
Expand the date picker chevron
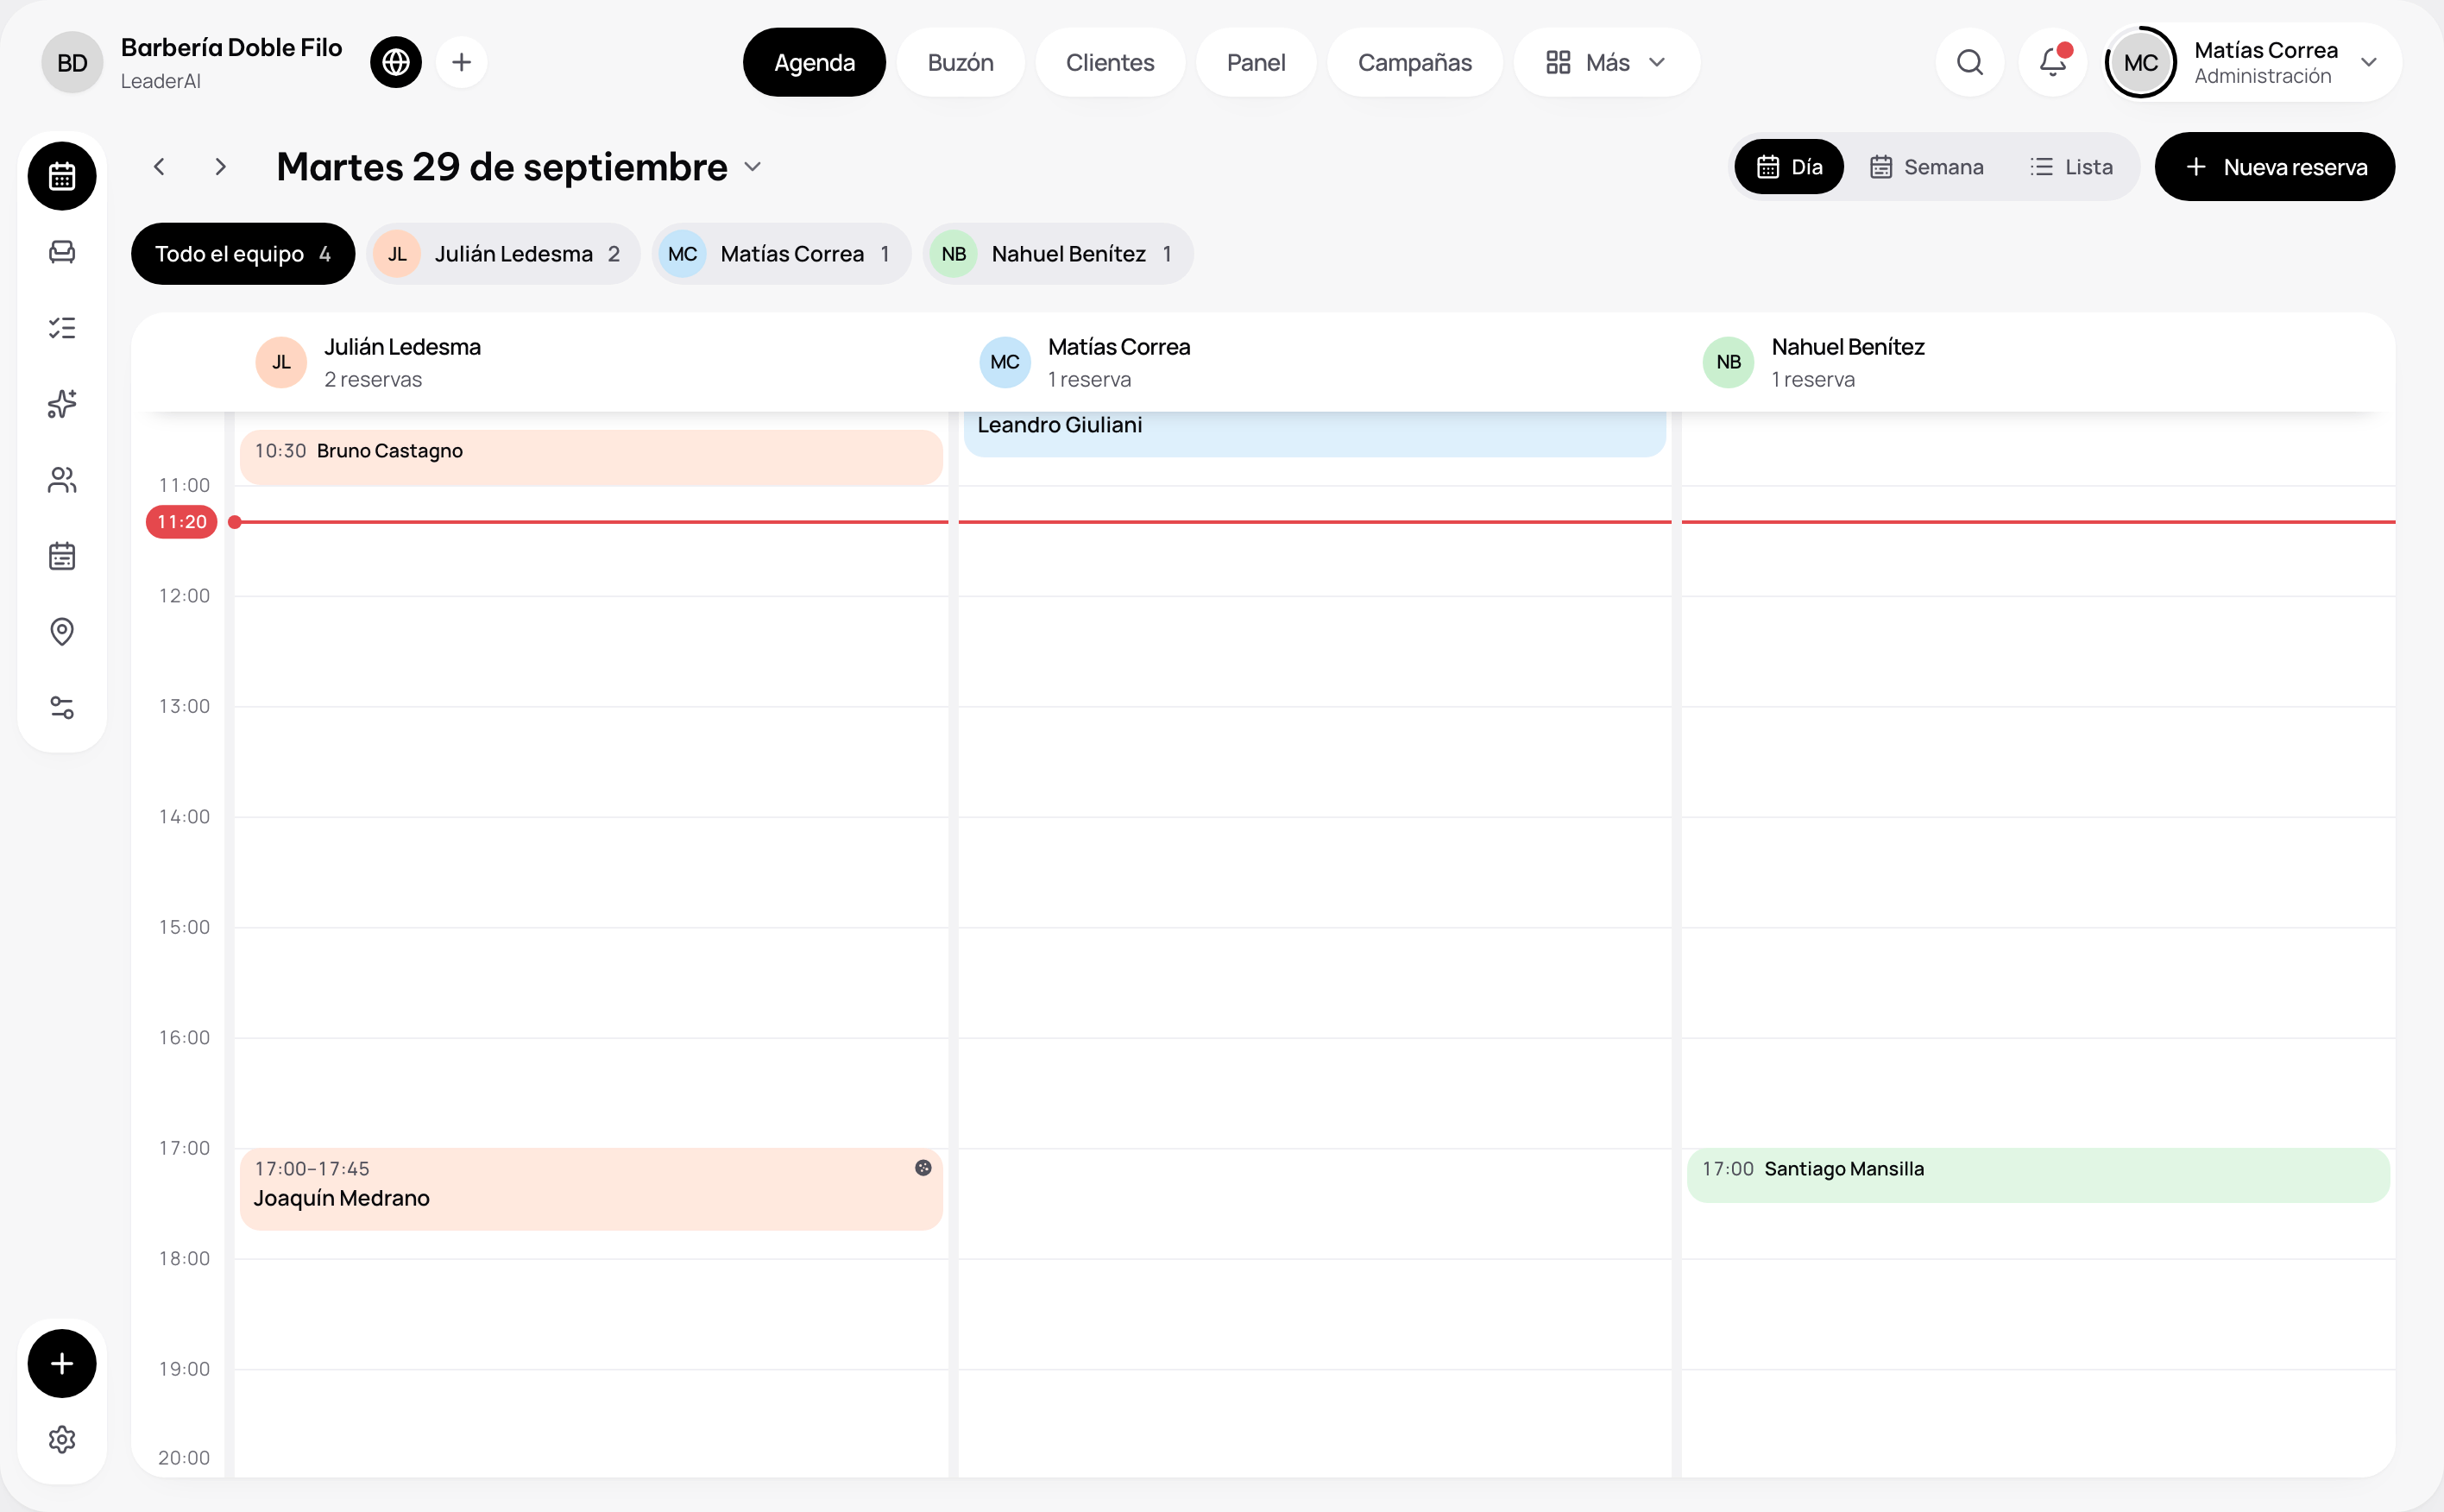pyautogui.click(x=753, y=167)
